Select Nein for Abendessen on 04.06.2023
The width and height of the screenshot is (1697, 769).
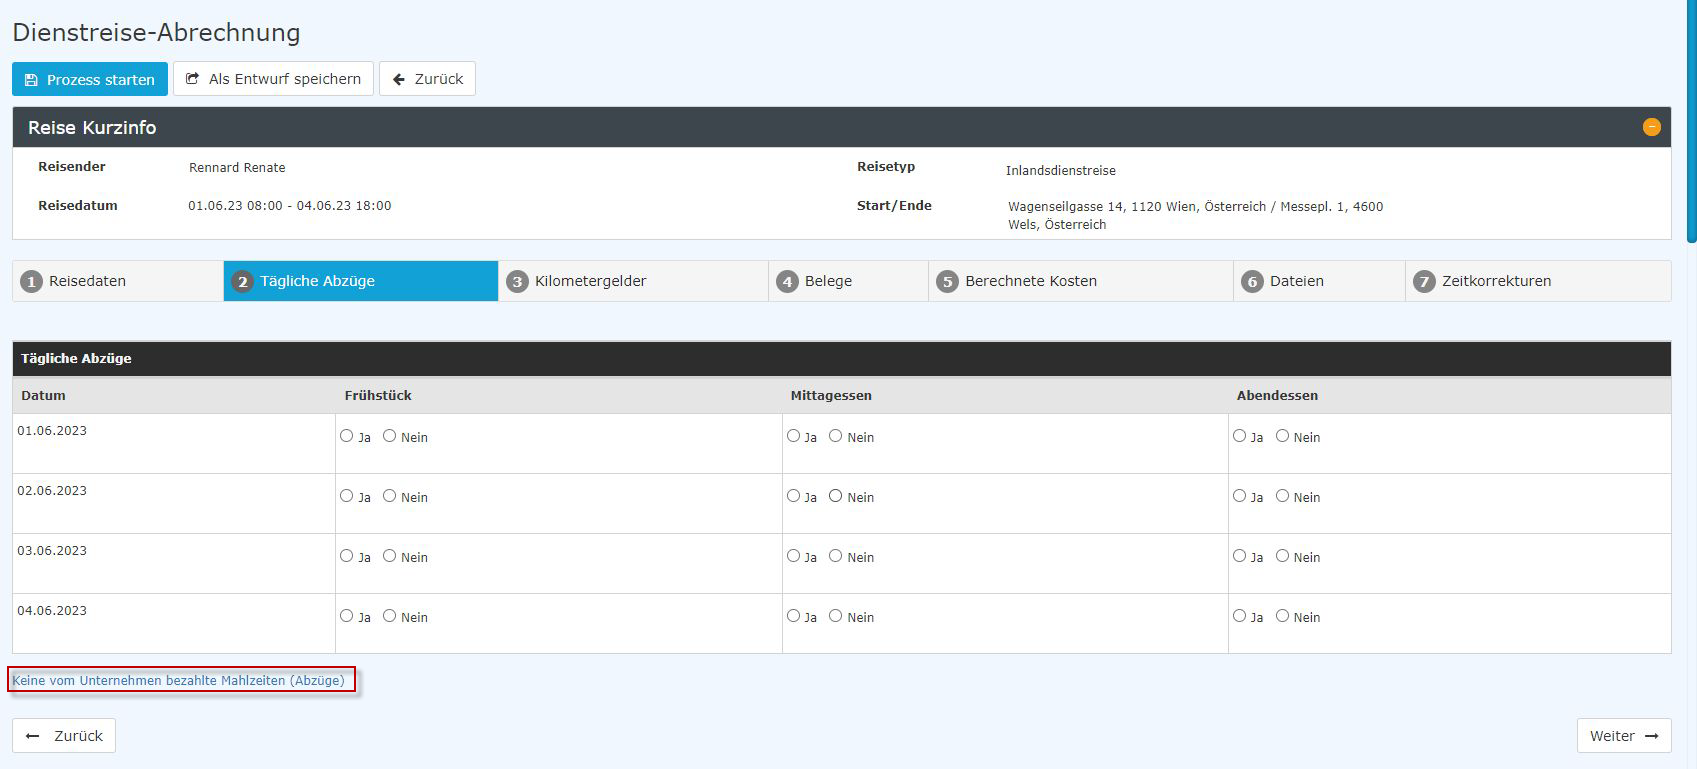click(x=1282, y=616)
